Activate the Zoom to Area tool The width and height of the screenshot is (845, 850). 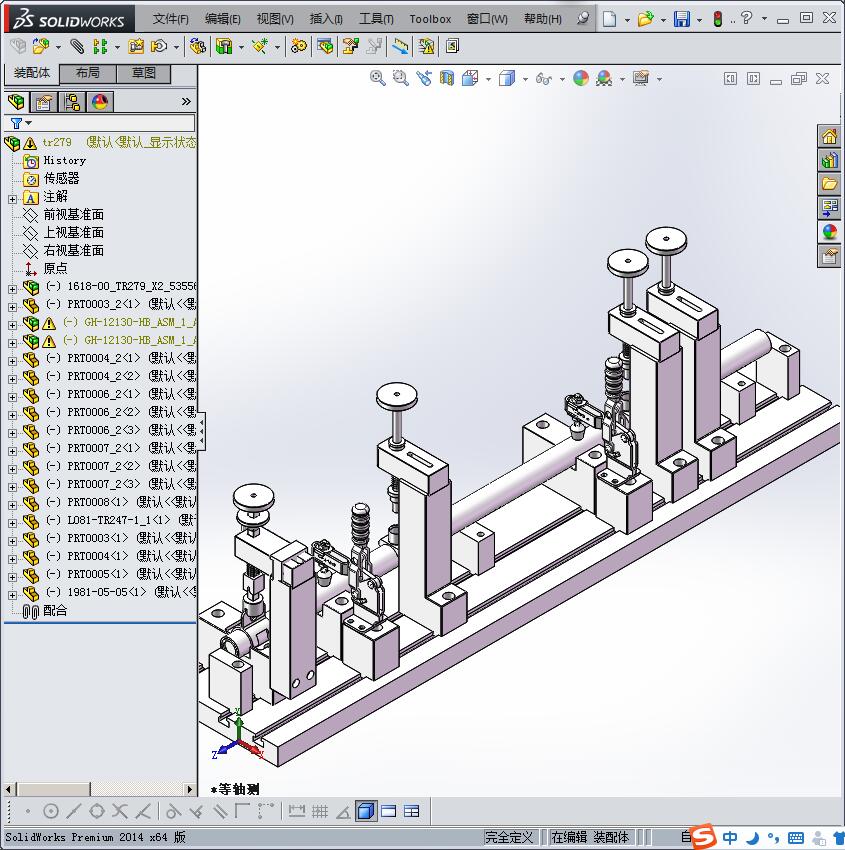(x=400, y=78)
